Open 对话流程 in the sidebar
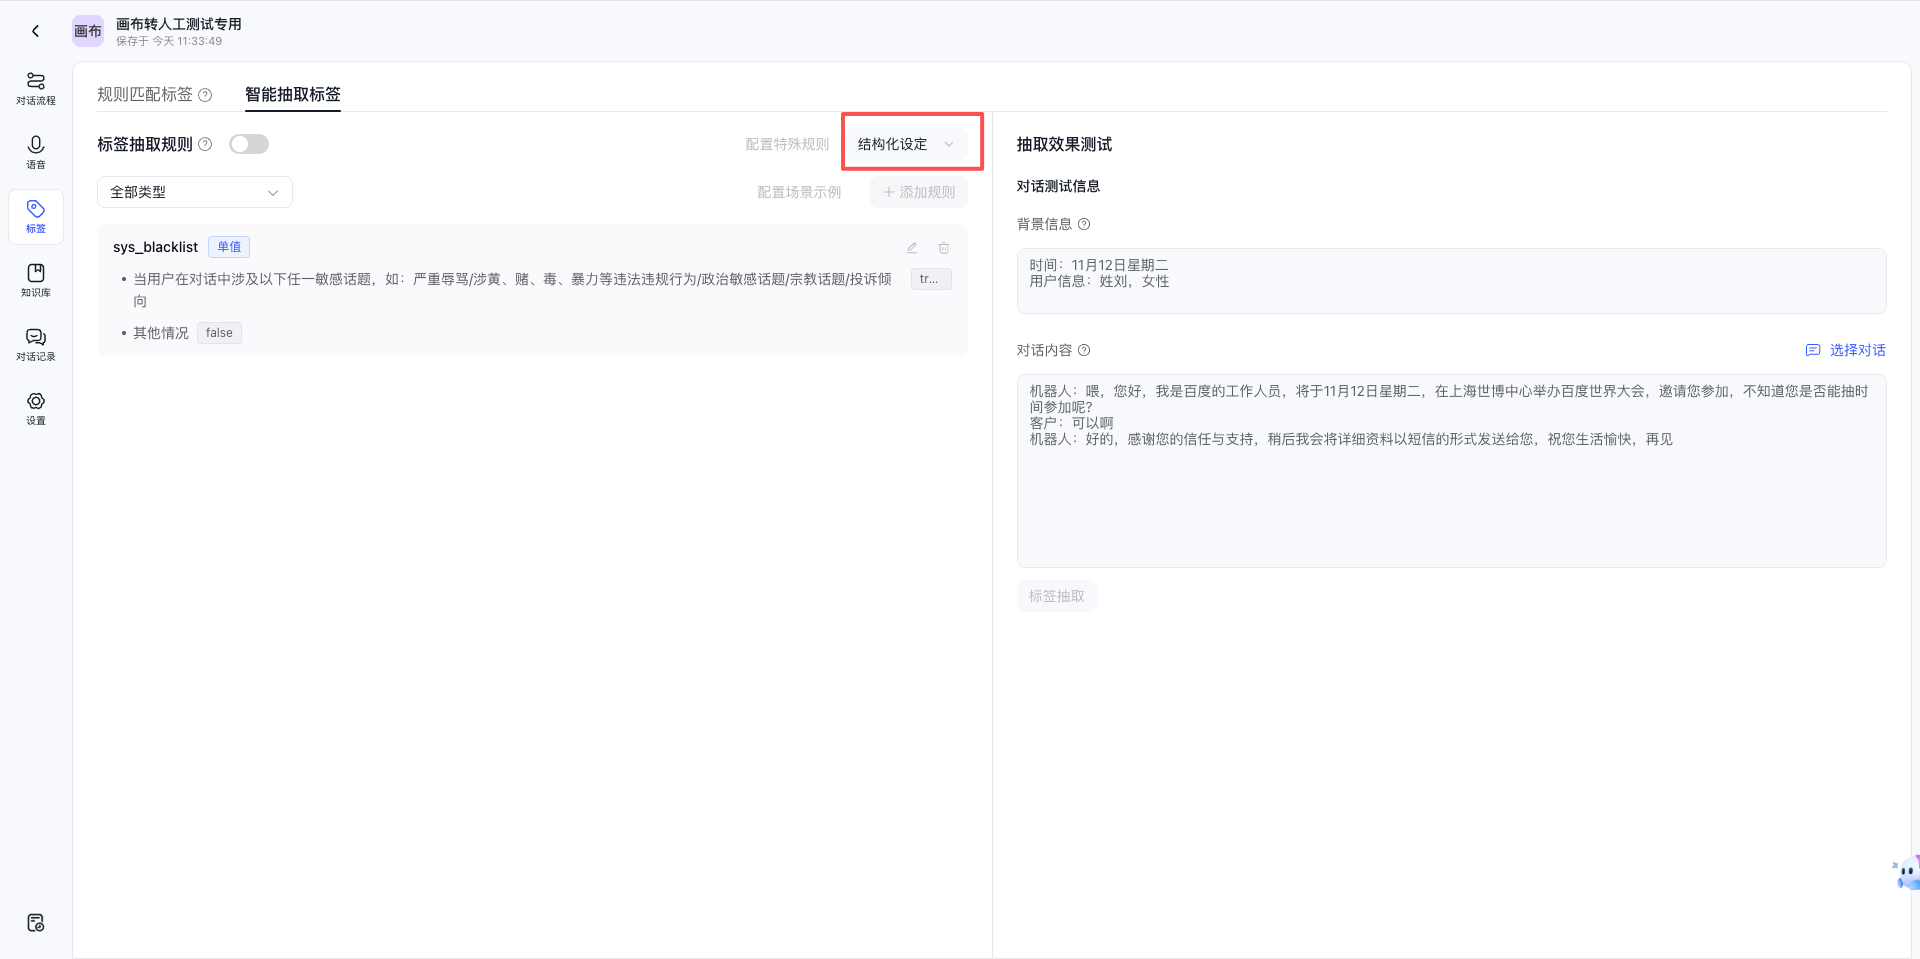This screenshot has height=959, width=1920. click(x=36, y=88)
